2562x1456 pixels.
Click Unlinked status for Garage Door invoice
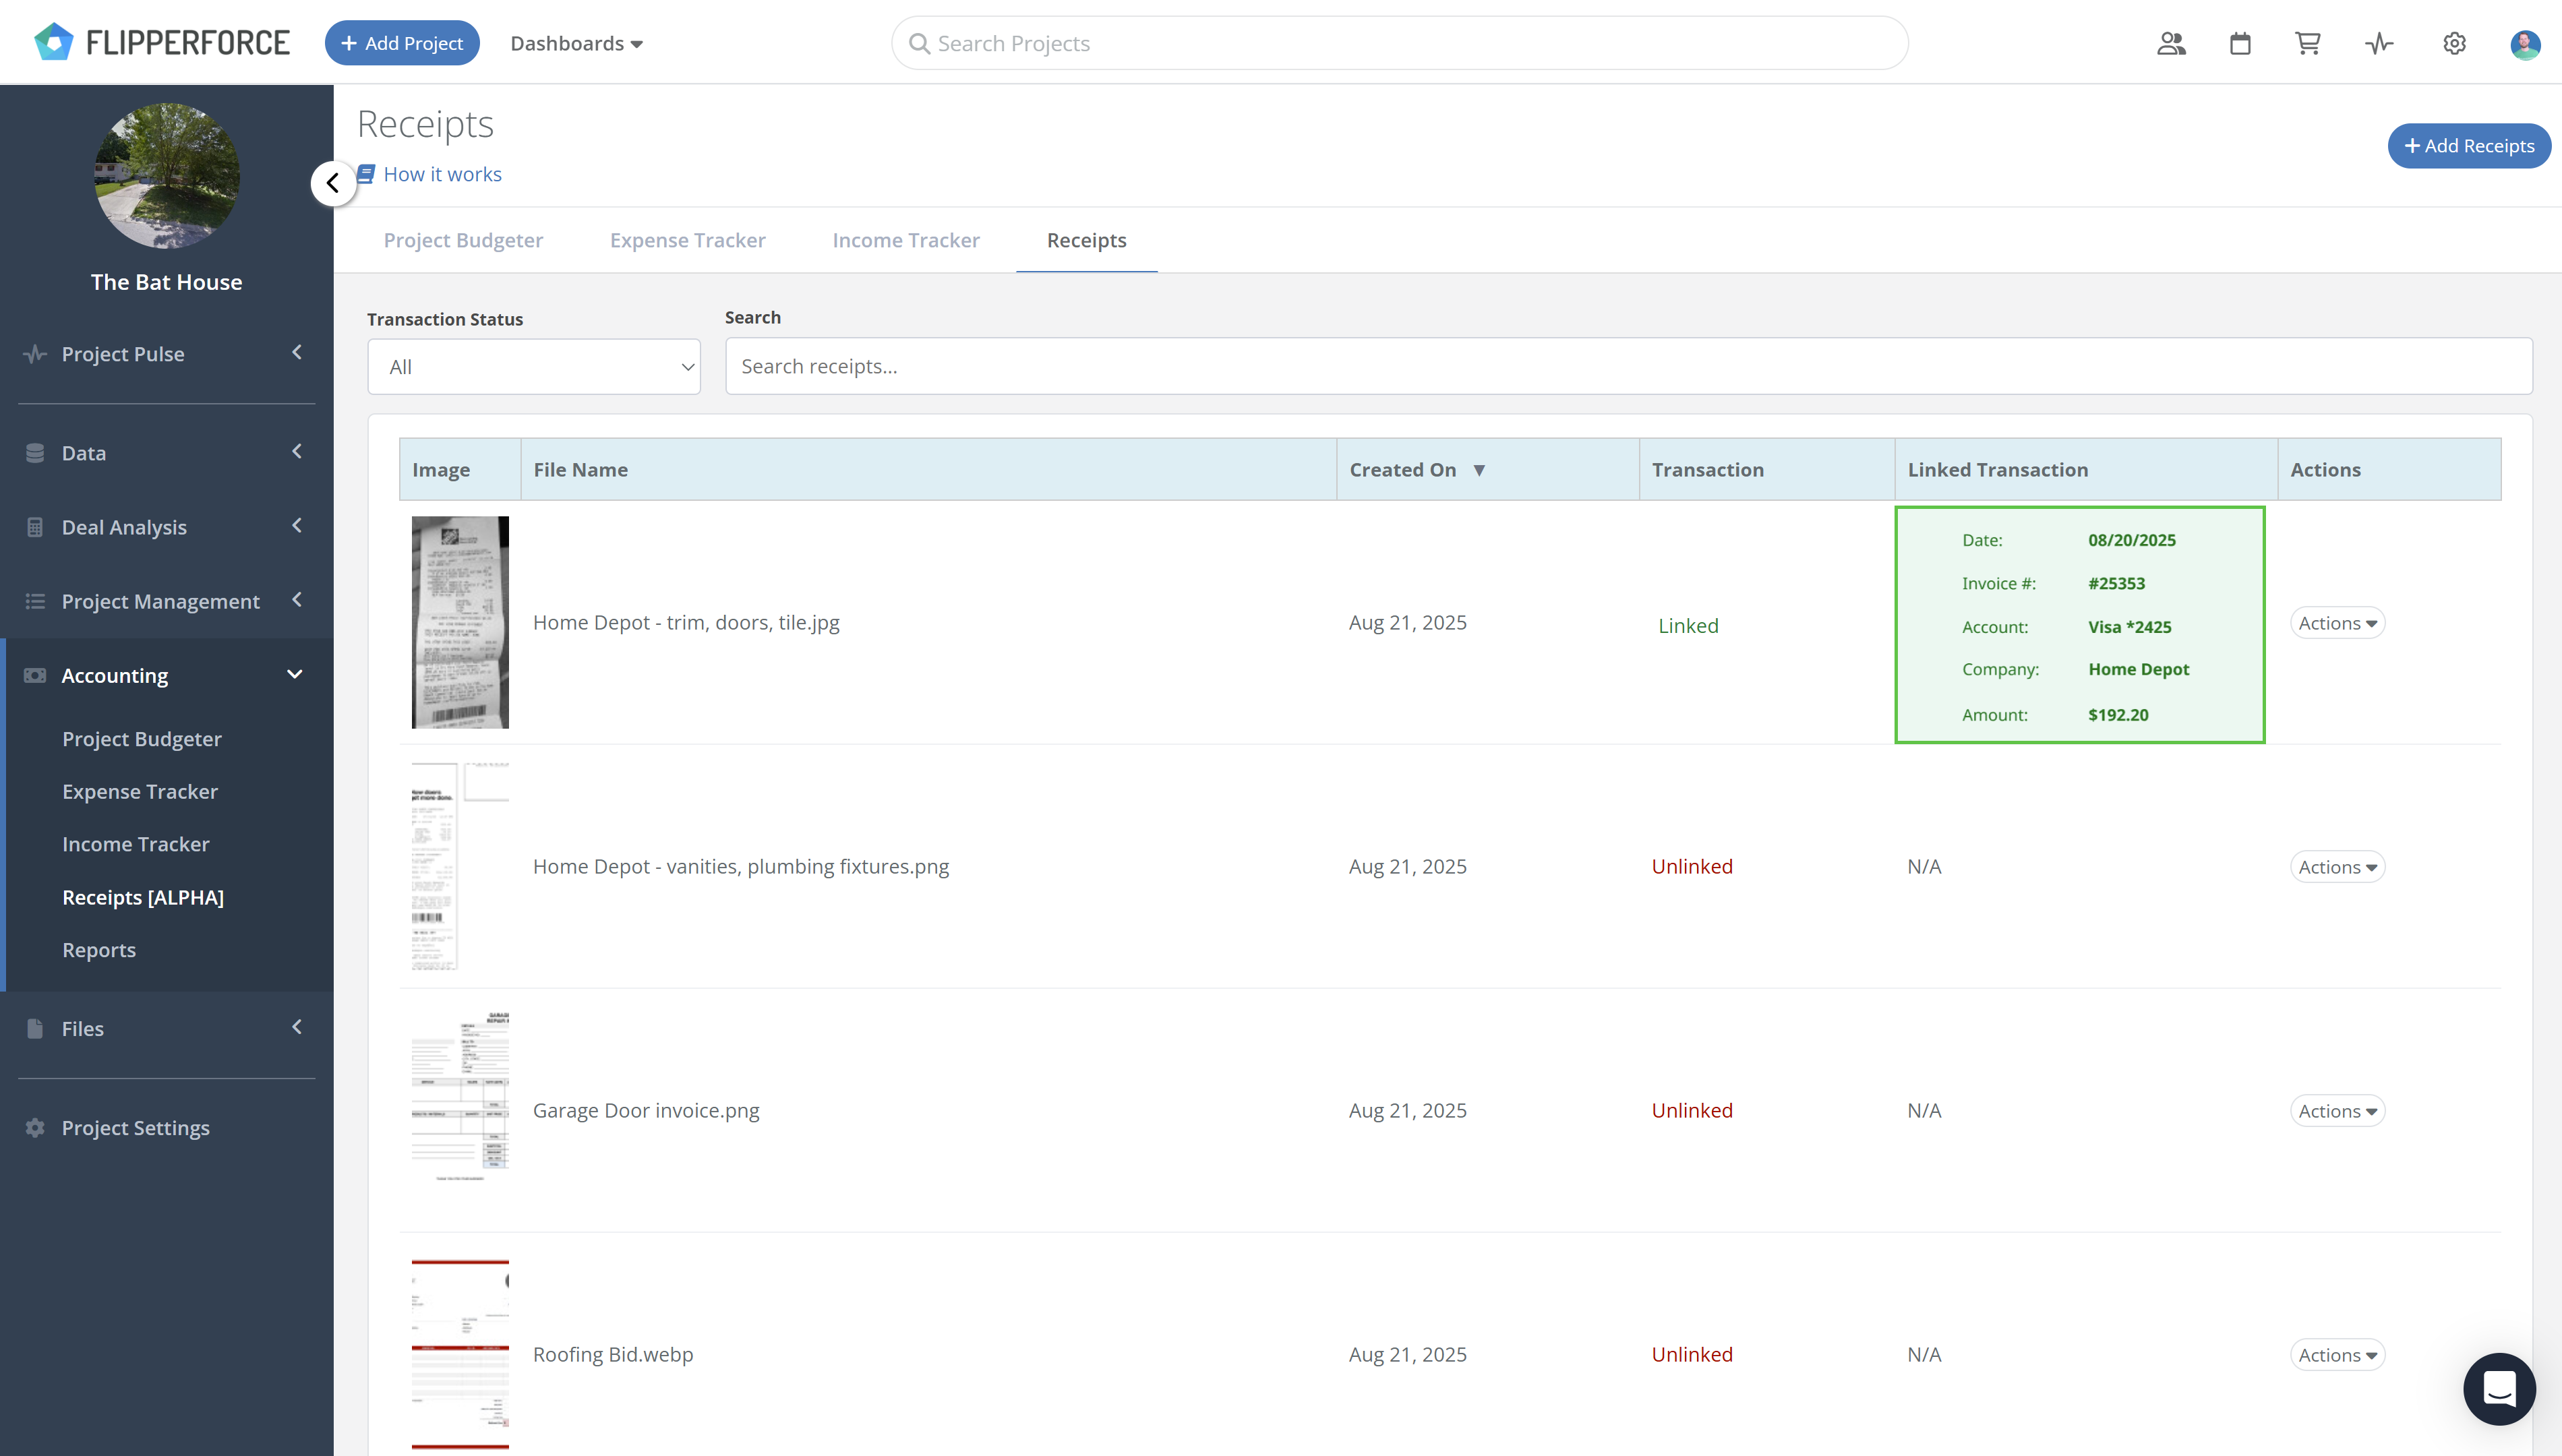(x=1692, y=1110)
